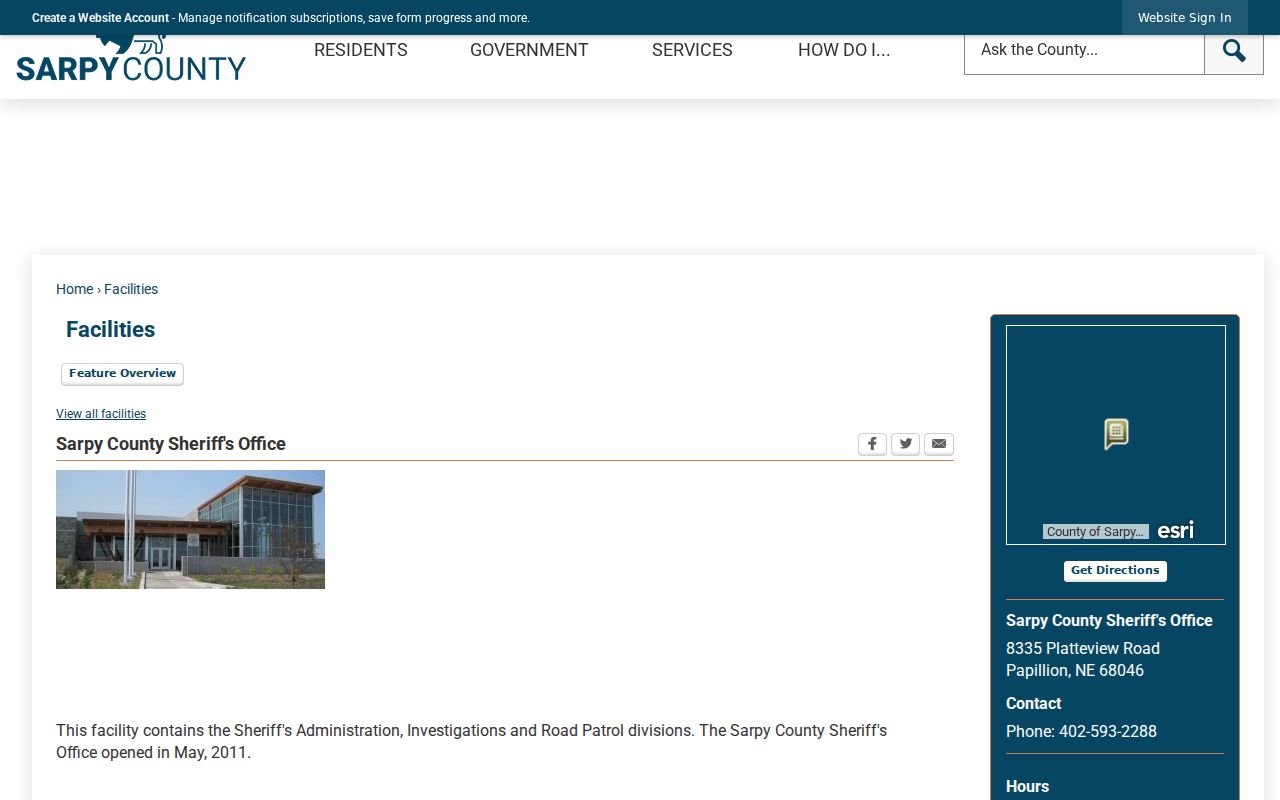This screenshot has width=1280, height=800.
Task: Click the search magnifier icon
Action: pyautogui.click(x=1234, y=50)
